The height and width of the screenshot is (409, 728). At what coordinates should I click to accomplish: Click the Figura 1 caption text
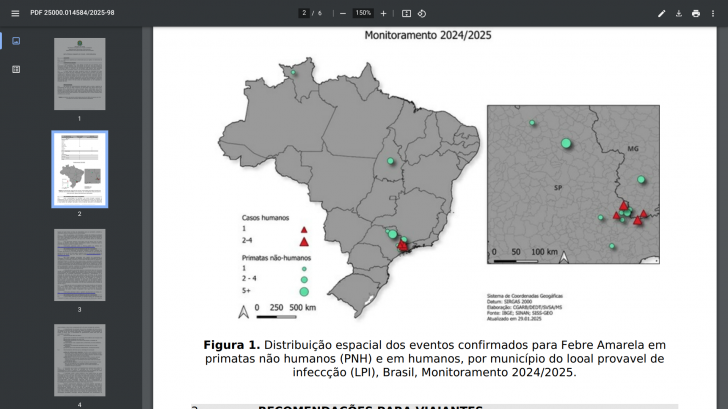point(435,358)
